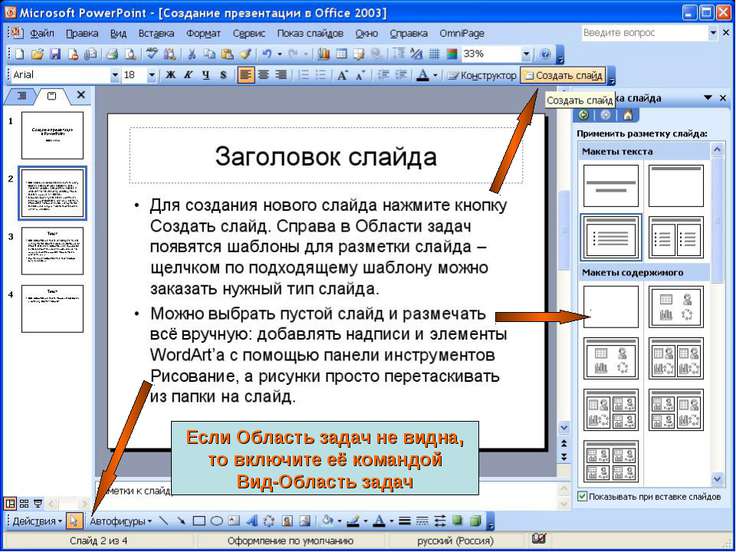Screen dimensions: 736x552
Task: Open the Файл menu
Action: [x=42, y=34]
